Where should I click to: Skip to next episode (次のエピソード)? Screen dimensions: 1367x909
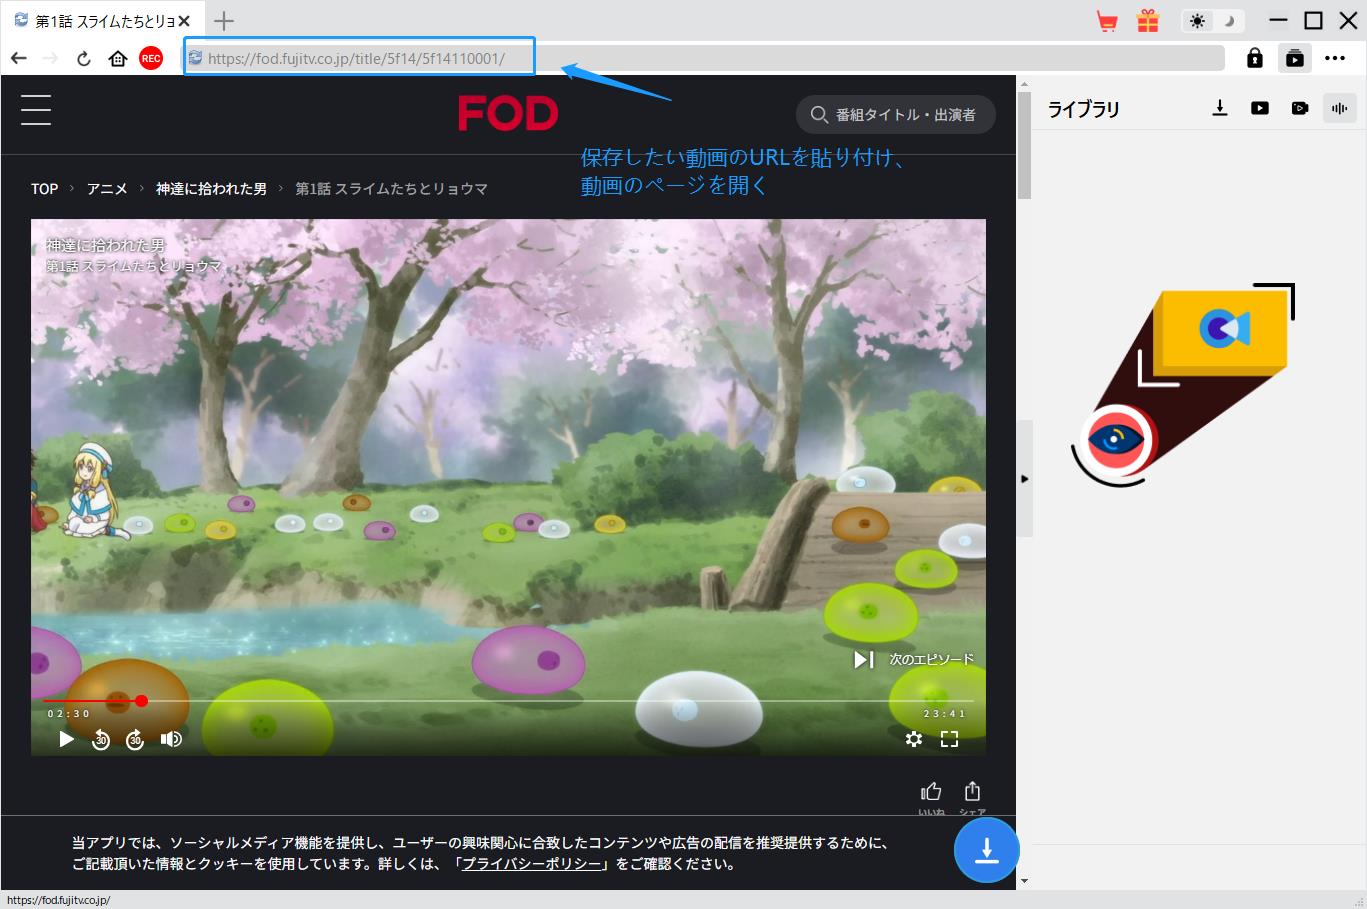click(913, 659)
